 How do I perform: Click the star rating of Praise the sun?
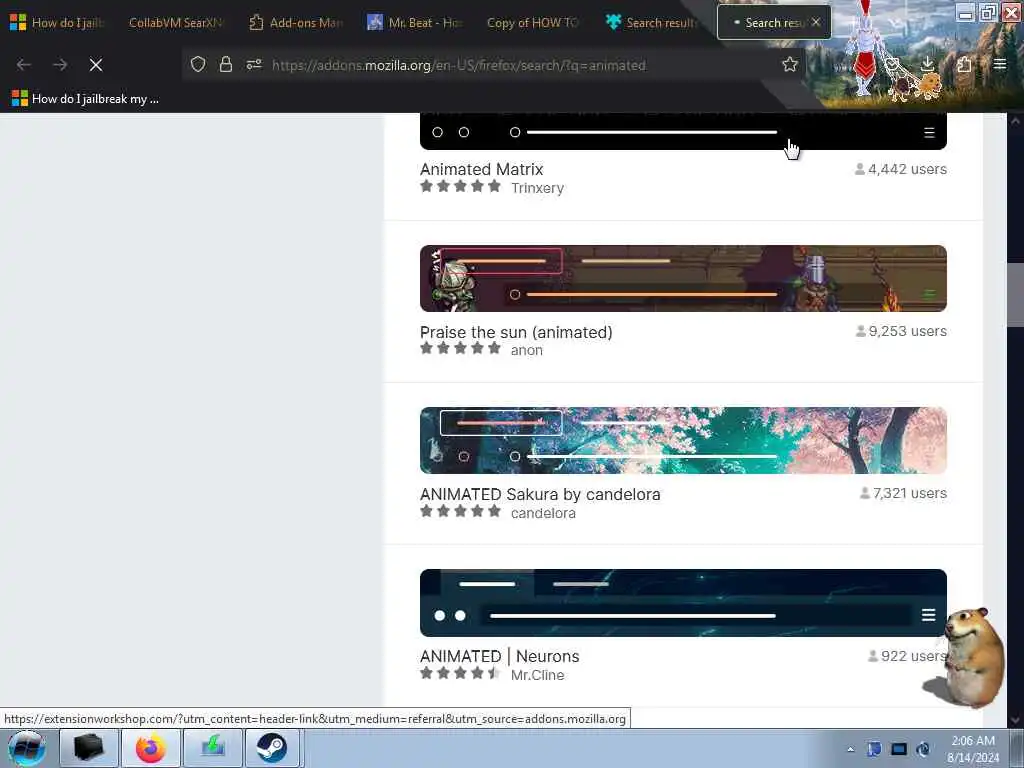(x=460, y=349)
